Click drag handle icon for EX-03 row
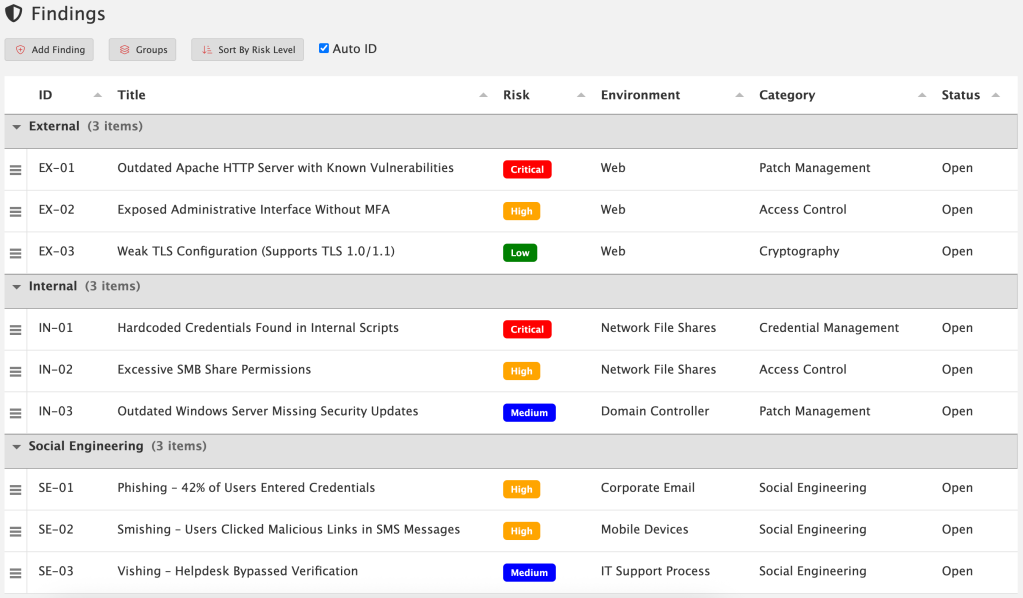Viewport: 1023px width, 598px height. [x=15, y=253]
